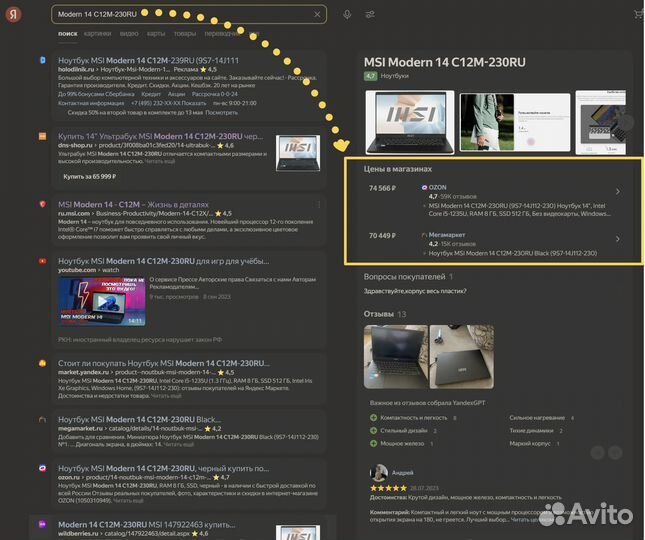Click the ru.msi.com result favicon
Image resolution: width=645 pixels, height=540 pixels.
click(x=43, y=204)
